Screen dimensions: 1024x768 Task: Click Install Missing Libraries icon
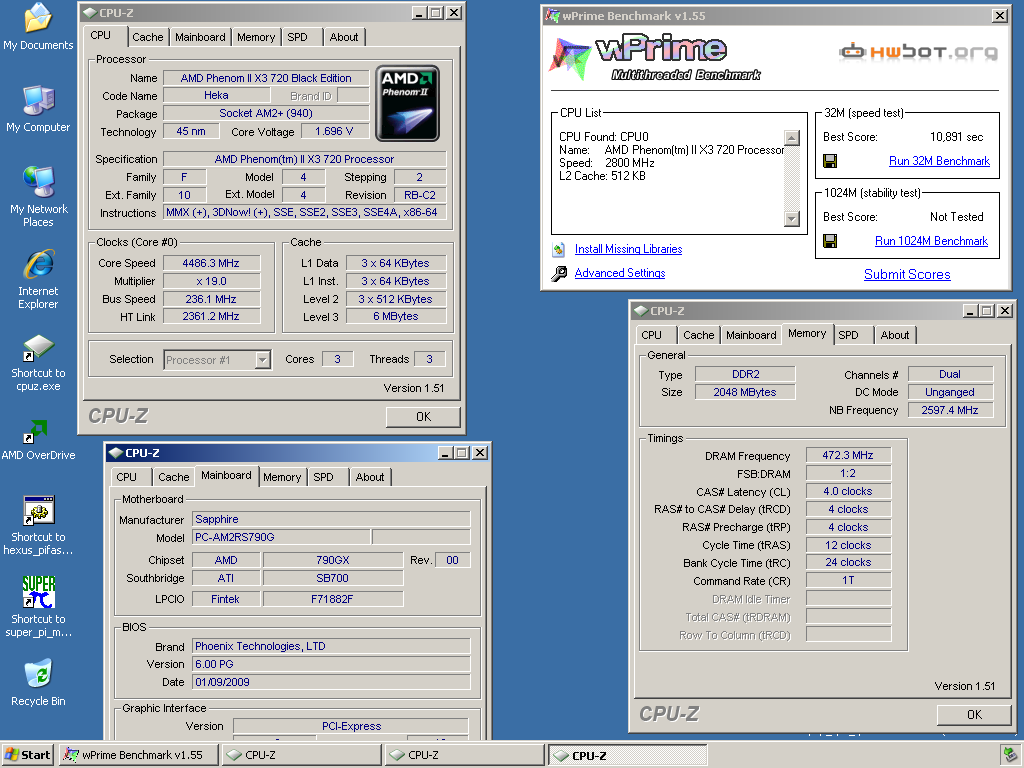[558, 249]
